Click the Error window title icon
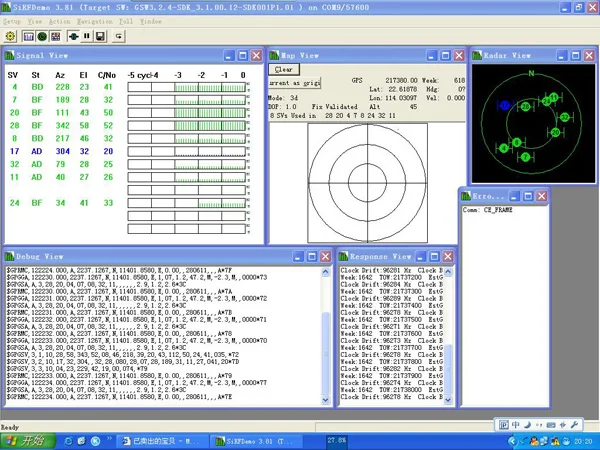600x450 pixels. coord(466,196)
